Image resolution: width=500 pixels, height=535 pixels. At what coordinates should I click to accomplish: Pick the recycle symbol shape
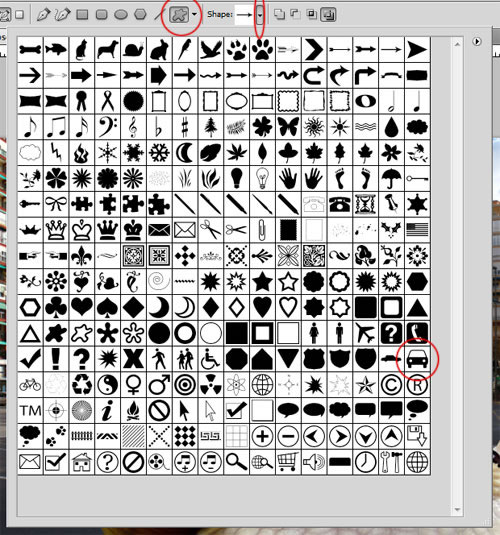coord(82,385)
